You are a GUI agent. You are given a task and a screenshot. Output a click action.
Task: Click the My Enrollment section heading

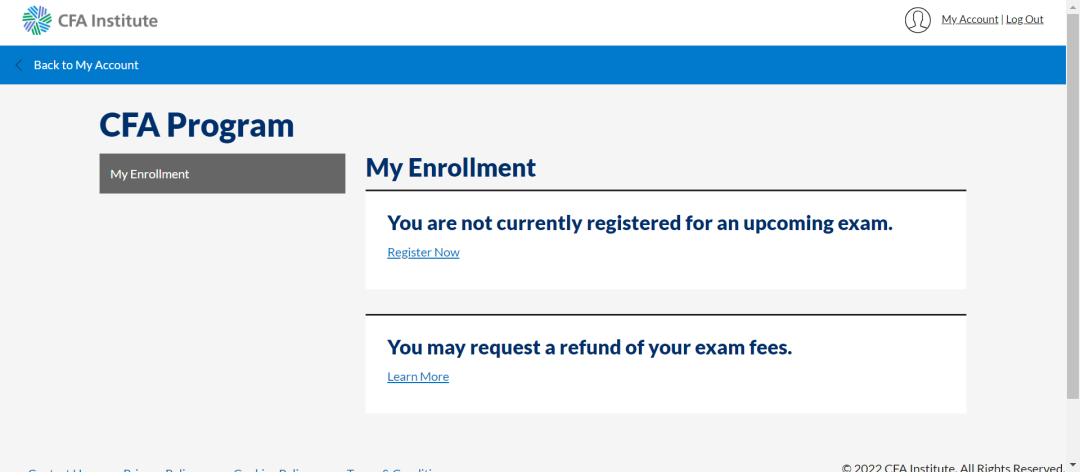[451, 167]
